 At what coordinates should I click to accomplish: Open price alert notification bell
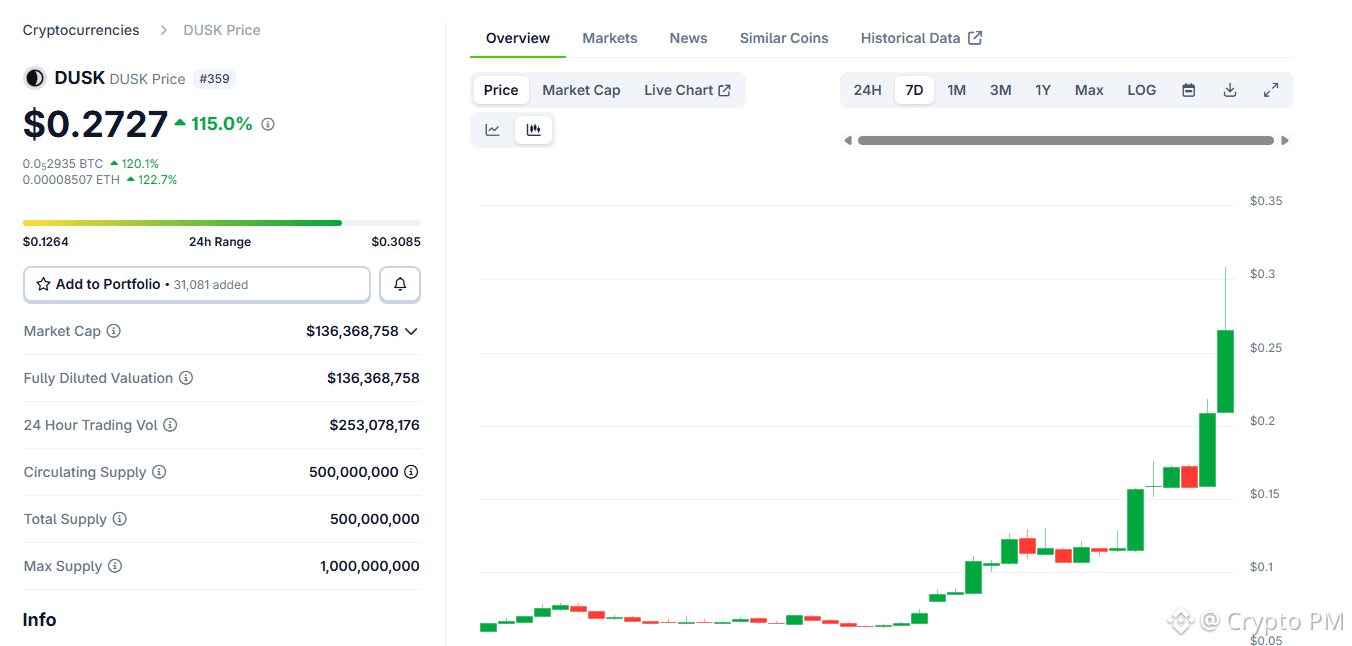[399, 284]
